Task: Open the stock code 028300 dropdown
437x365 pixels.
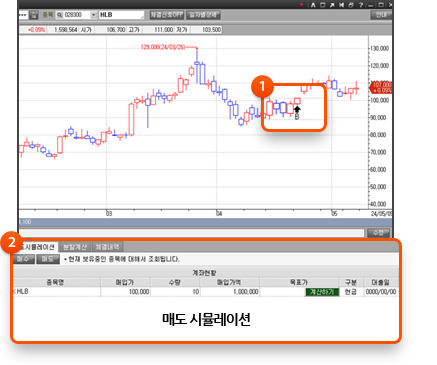Action: pyautogui.click(x=93, y=15)
